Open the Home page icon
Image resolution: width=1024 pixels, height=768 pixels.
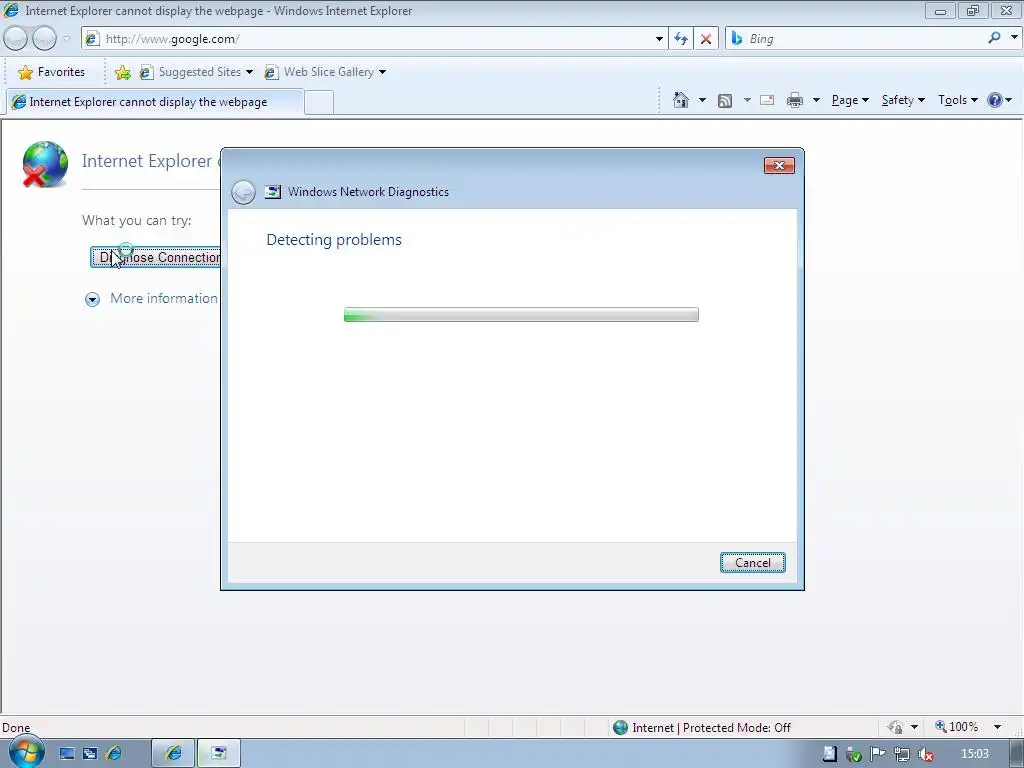click(680, 100)
